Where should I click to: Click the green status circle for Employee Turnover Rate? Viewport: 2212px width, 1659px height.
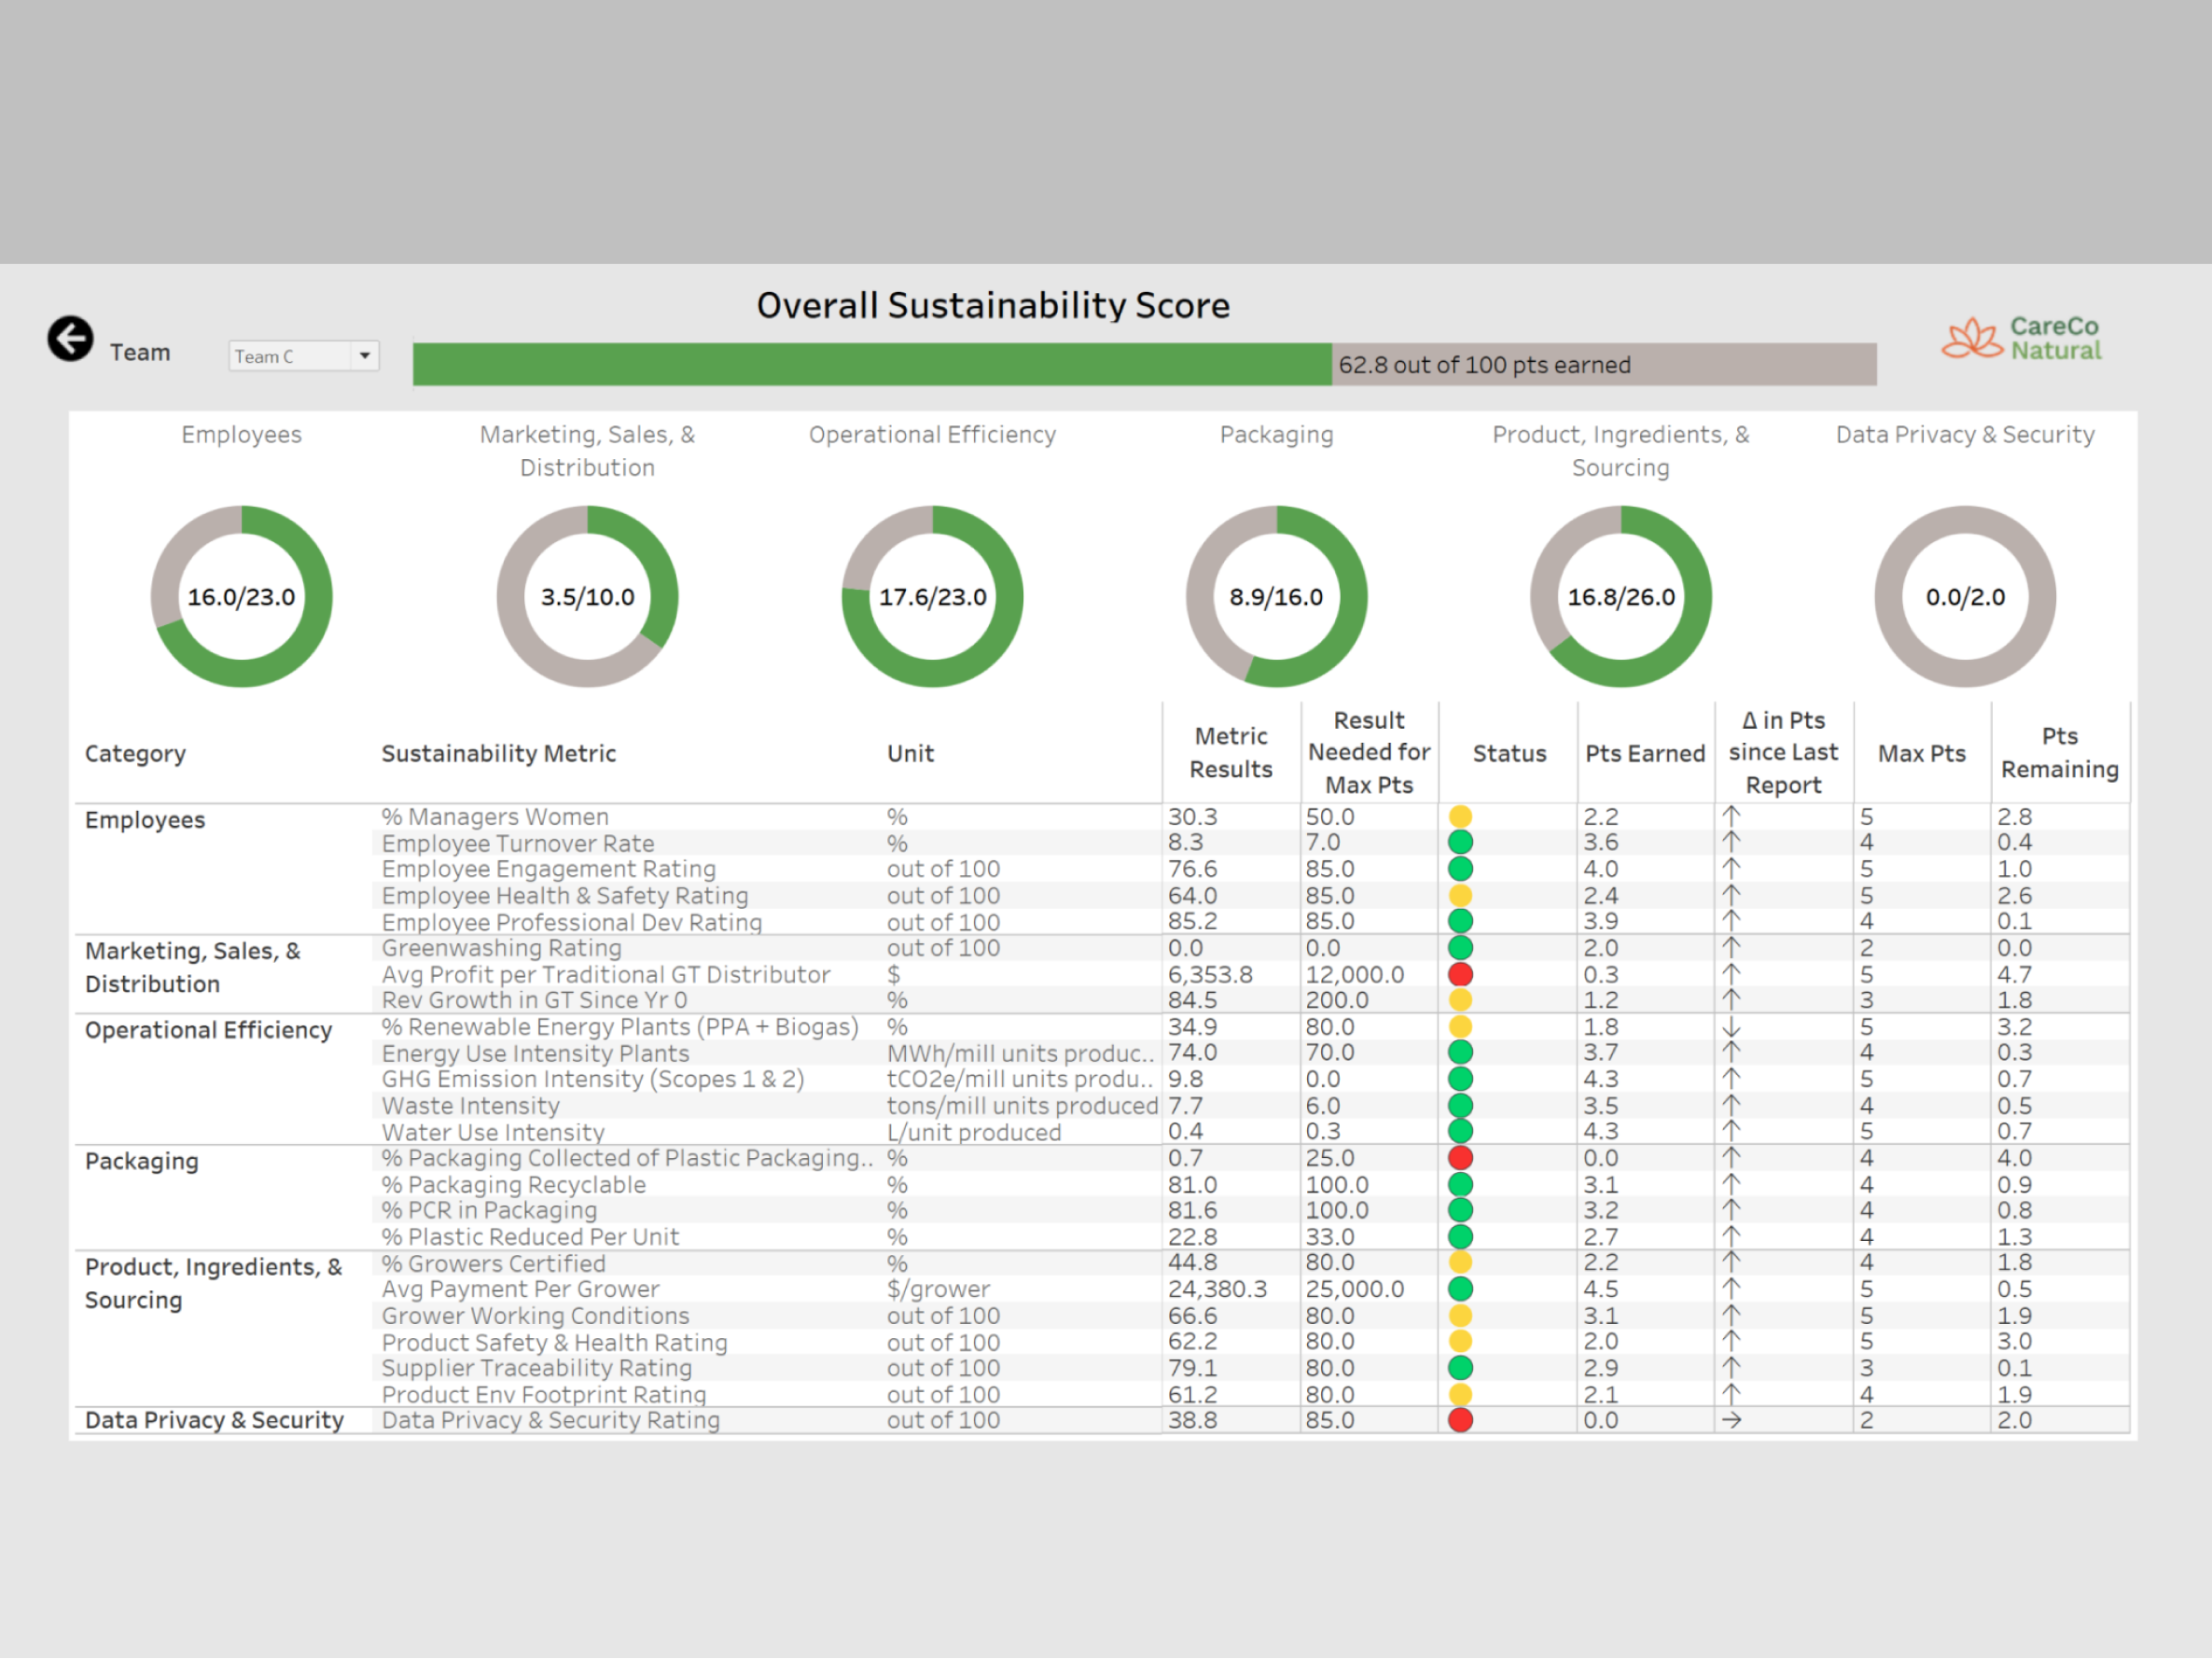click(x=1461, y=842)
